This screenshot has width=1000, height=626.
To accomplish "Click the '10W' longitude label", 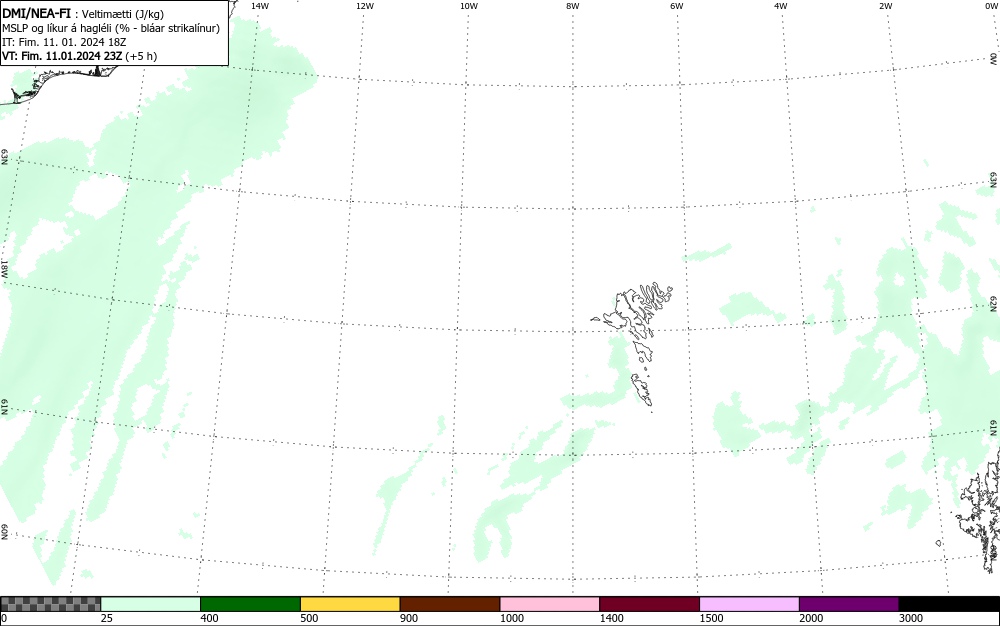I will [469, 6].
